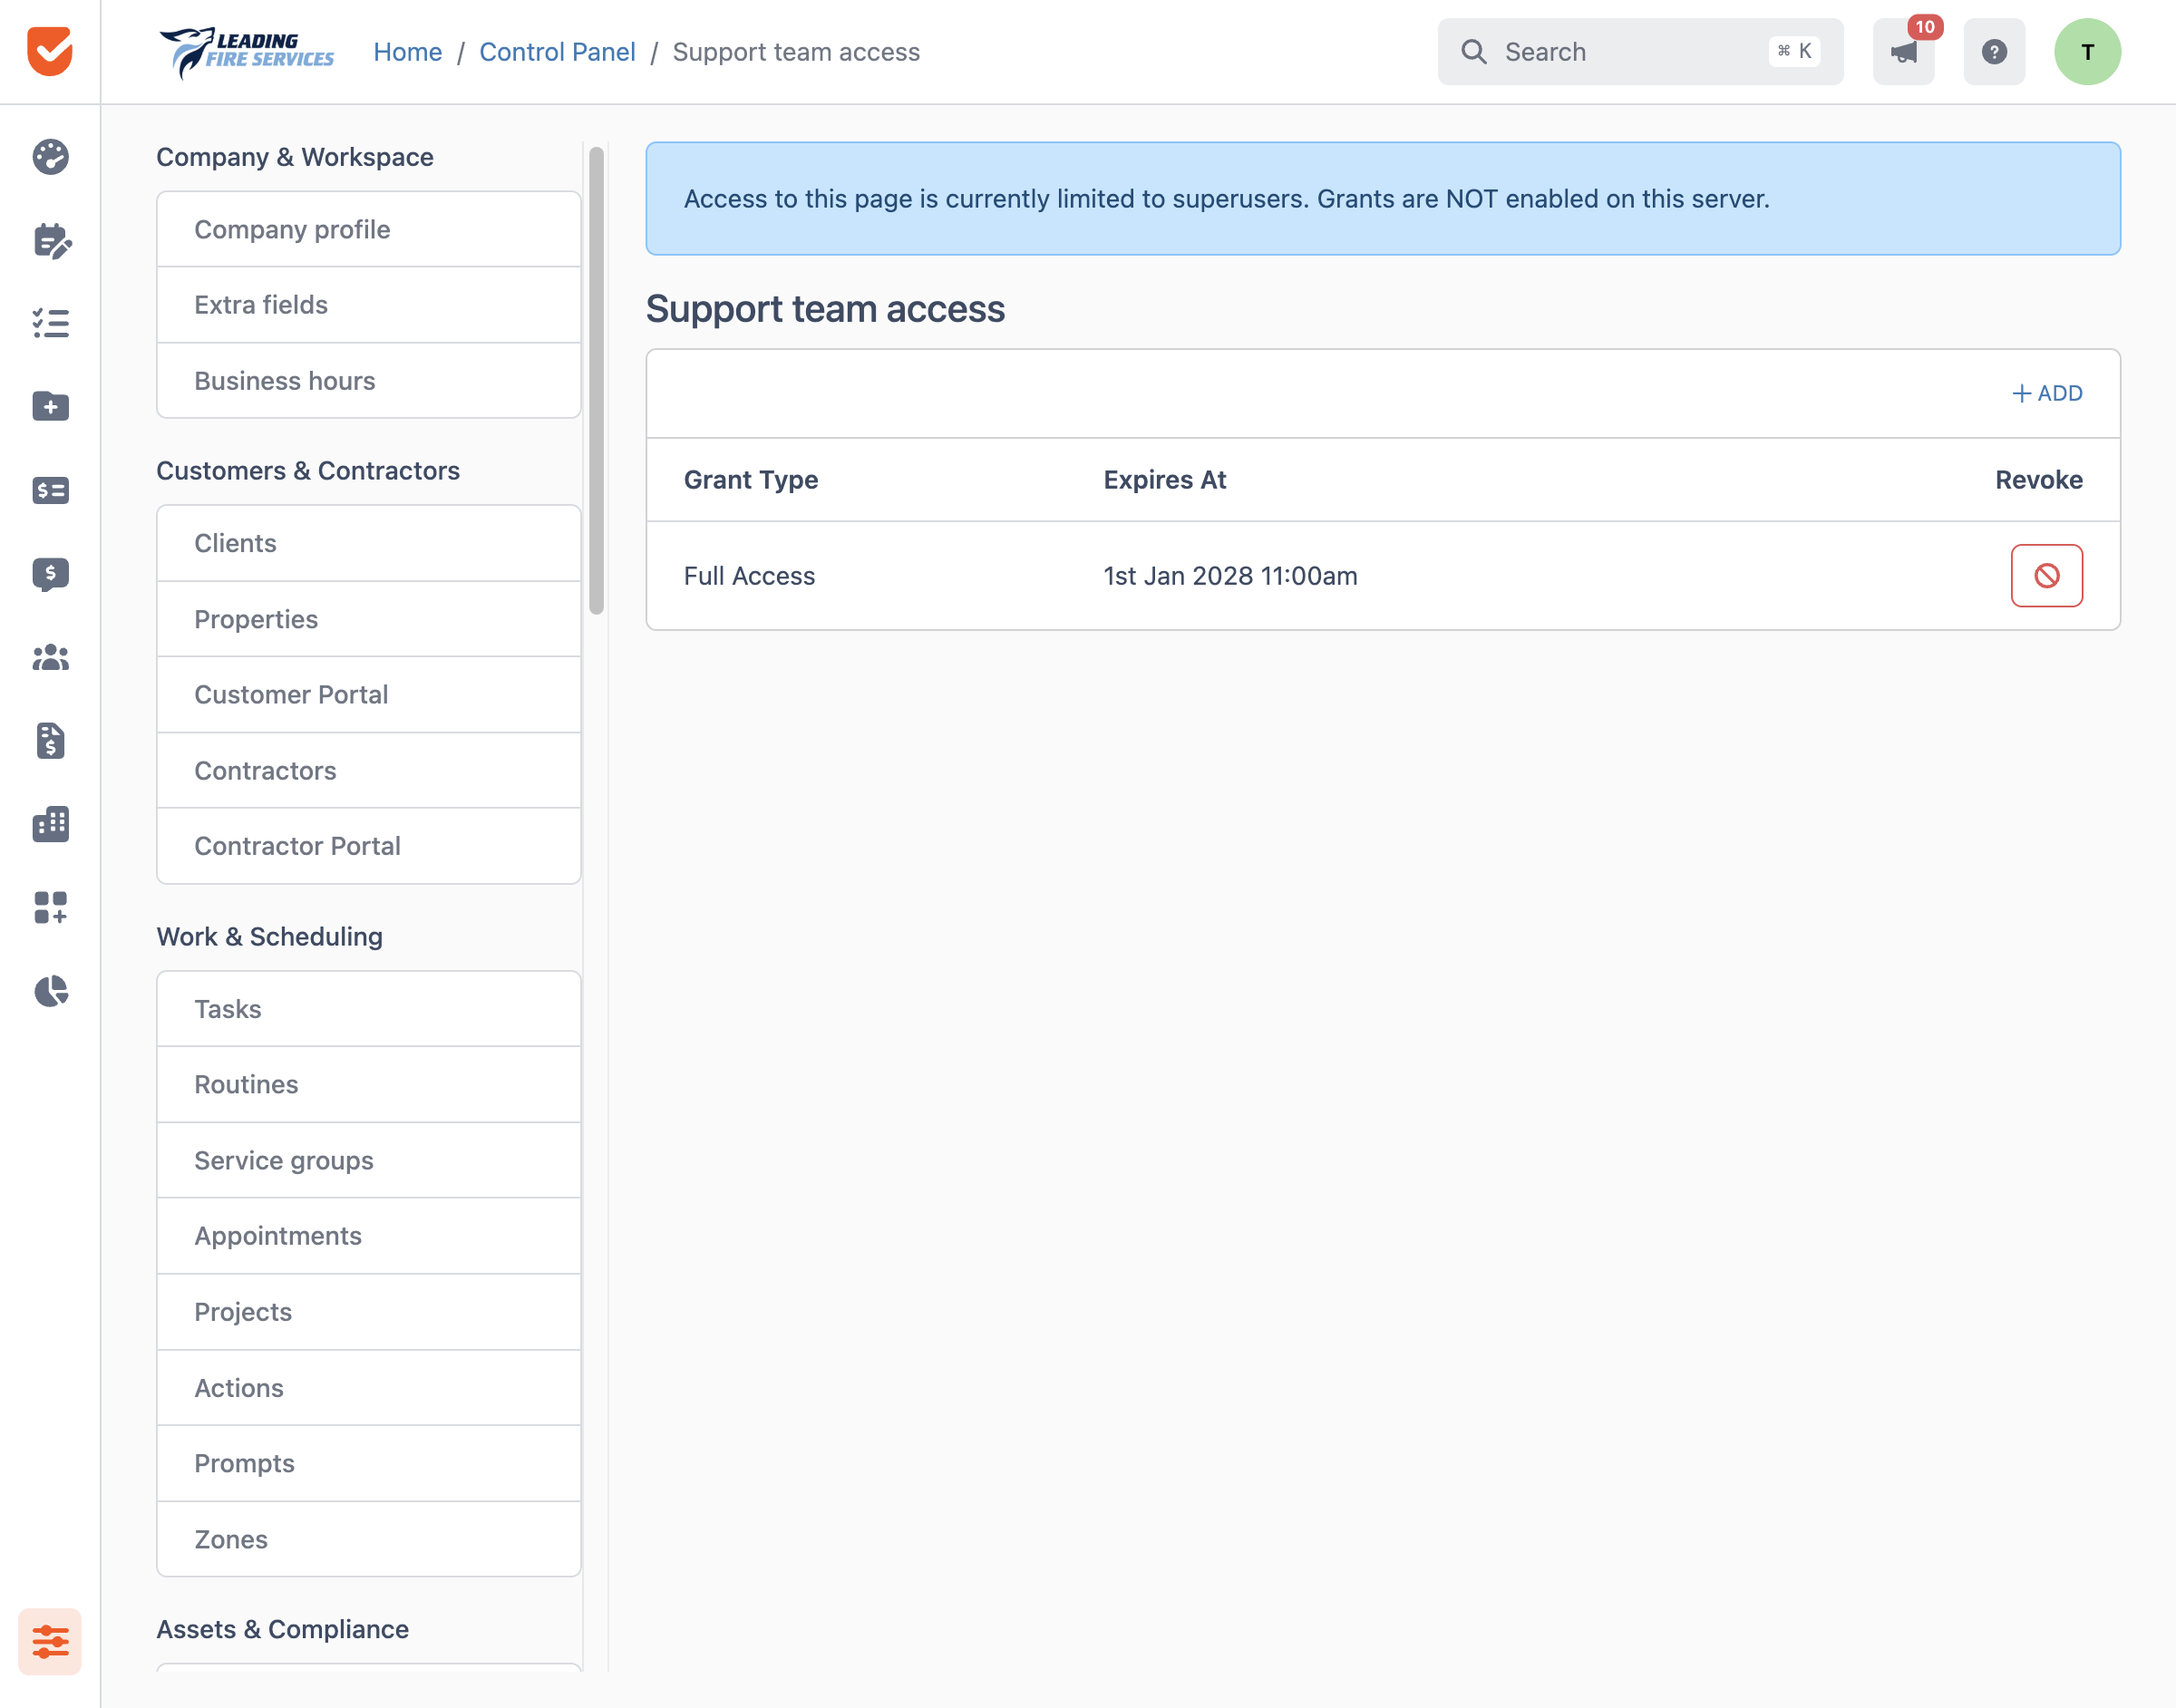
Task: Click the search magnifier icon
Action: coord(1474,52)
